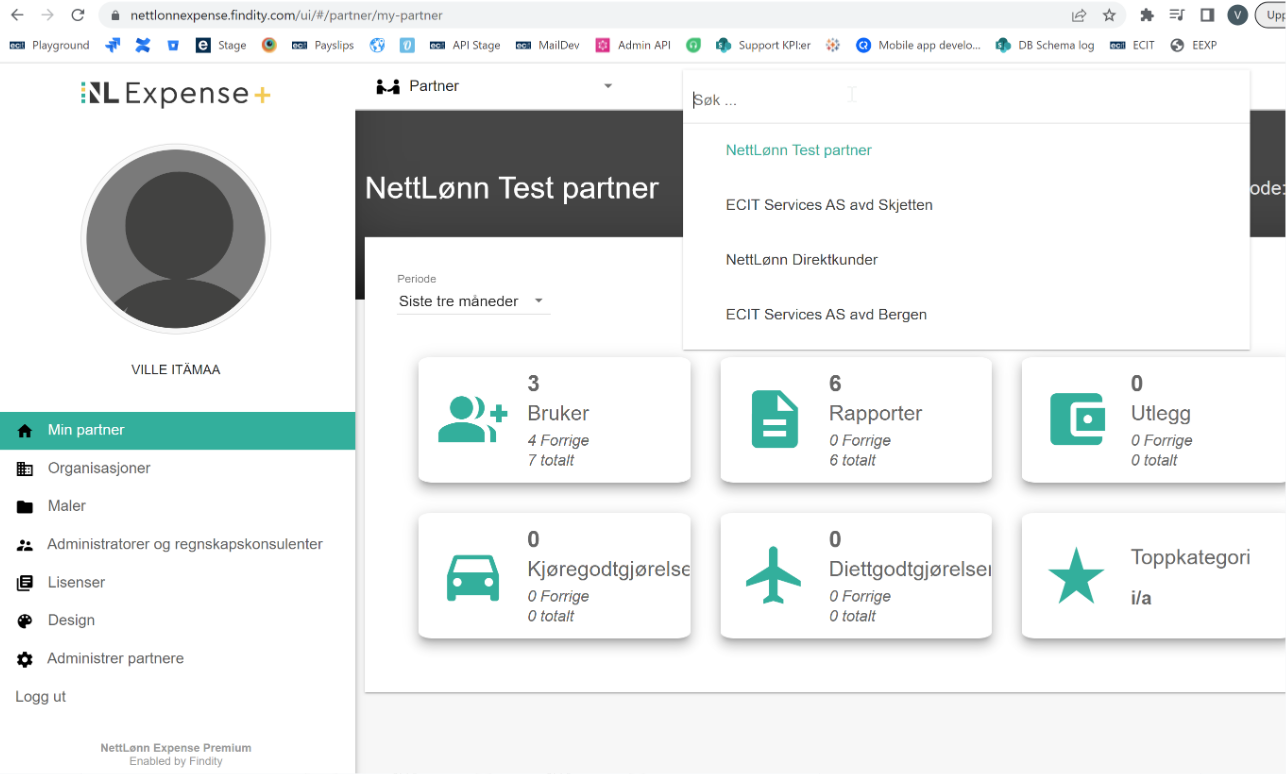Bookmark the page with the star icon
Viewport: 1286px width, 774px height.
pyautogui.click(x=1109, y=15)
